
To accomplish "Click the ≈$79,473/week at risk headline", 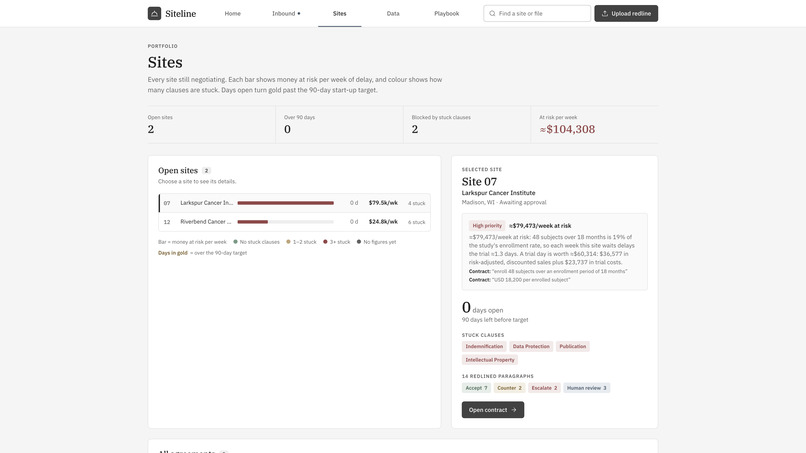I will (x=540, y=226).
